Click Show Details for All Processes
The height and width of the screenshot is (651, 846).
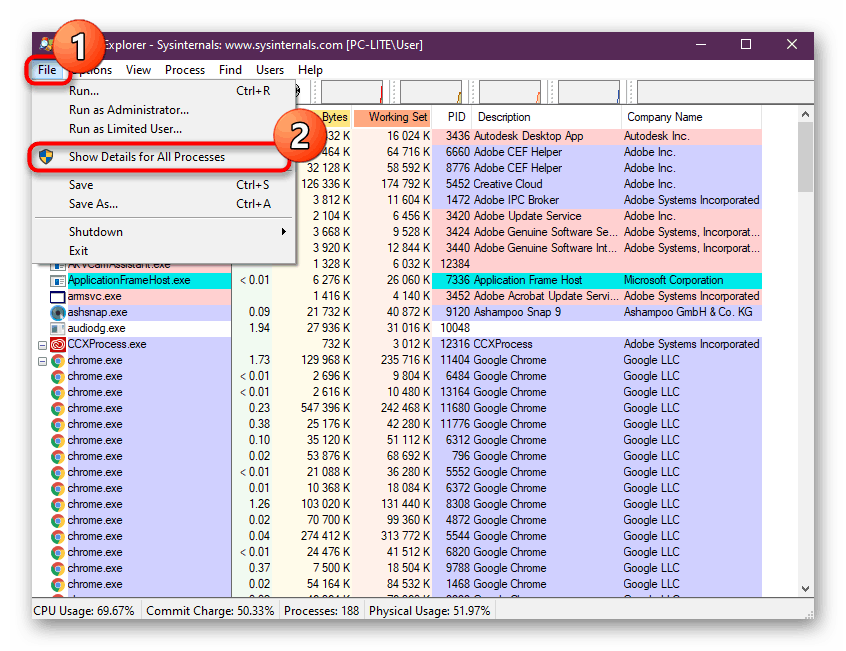pos(164,157)
